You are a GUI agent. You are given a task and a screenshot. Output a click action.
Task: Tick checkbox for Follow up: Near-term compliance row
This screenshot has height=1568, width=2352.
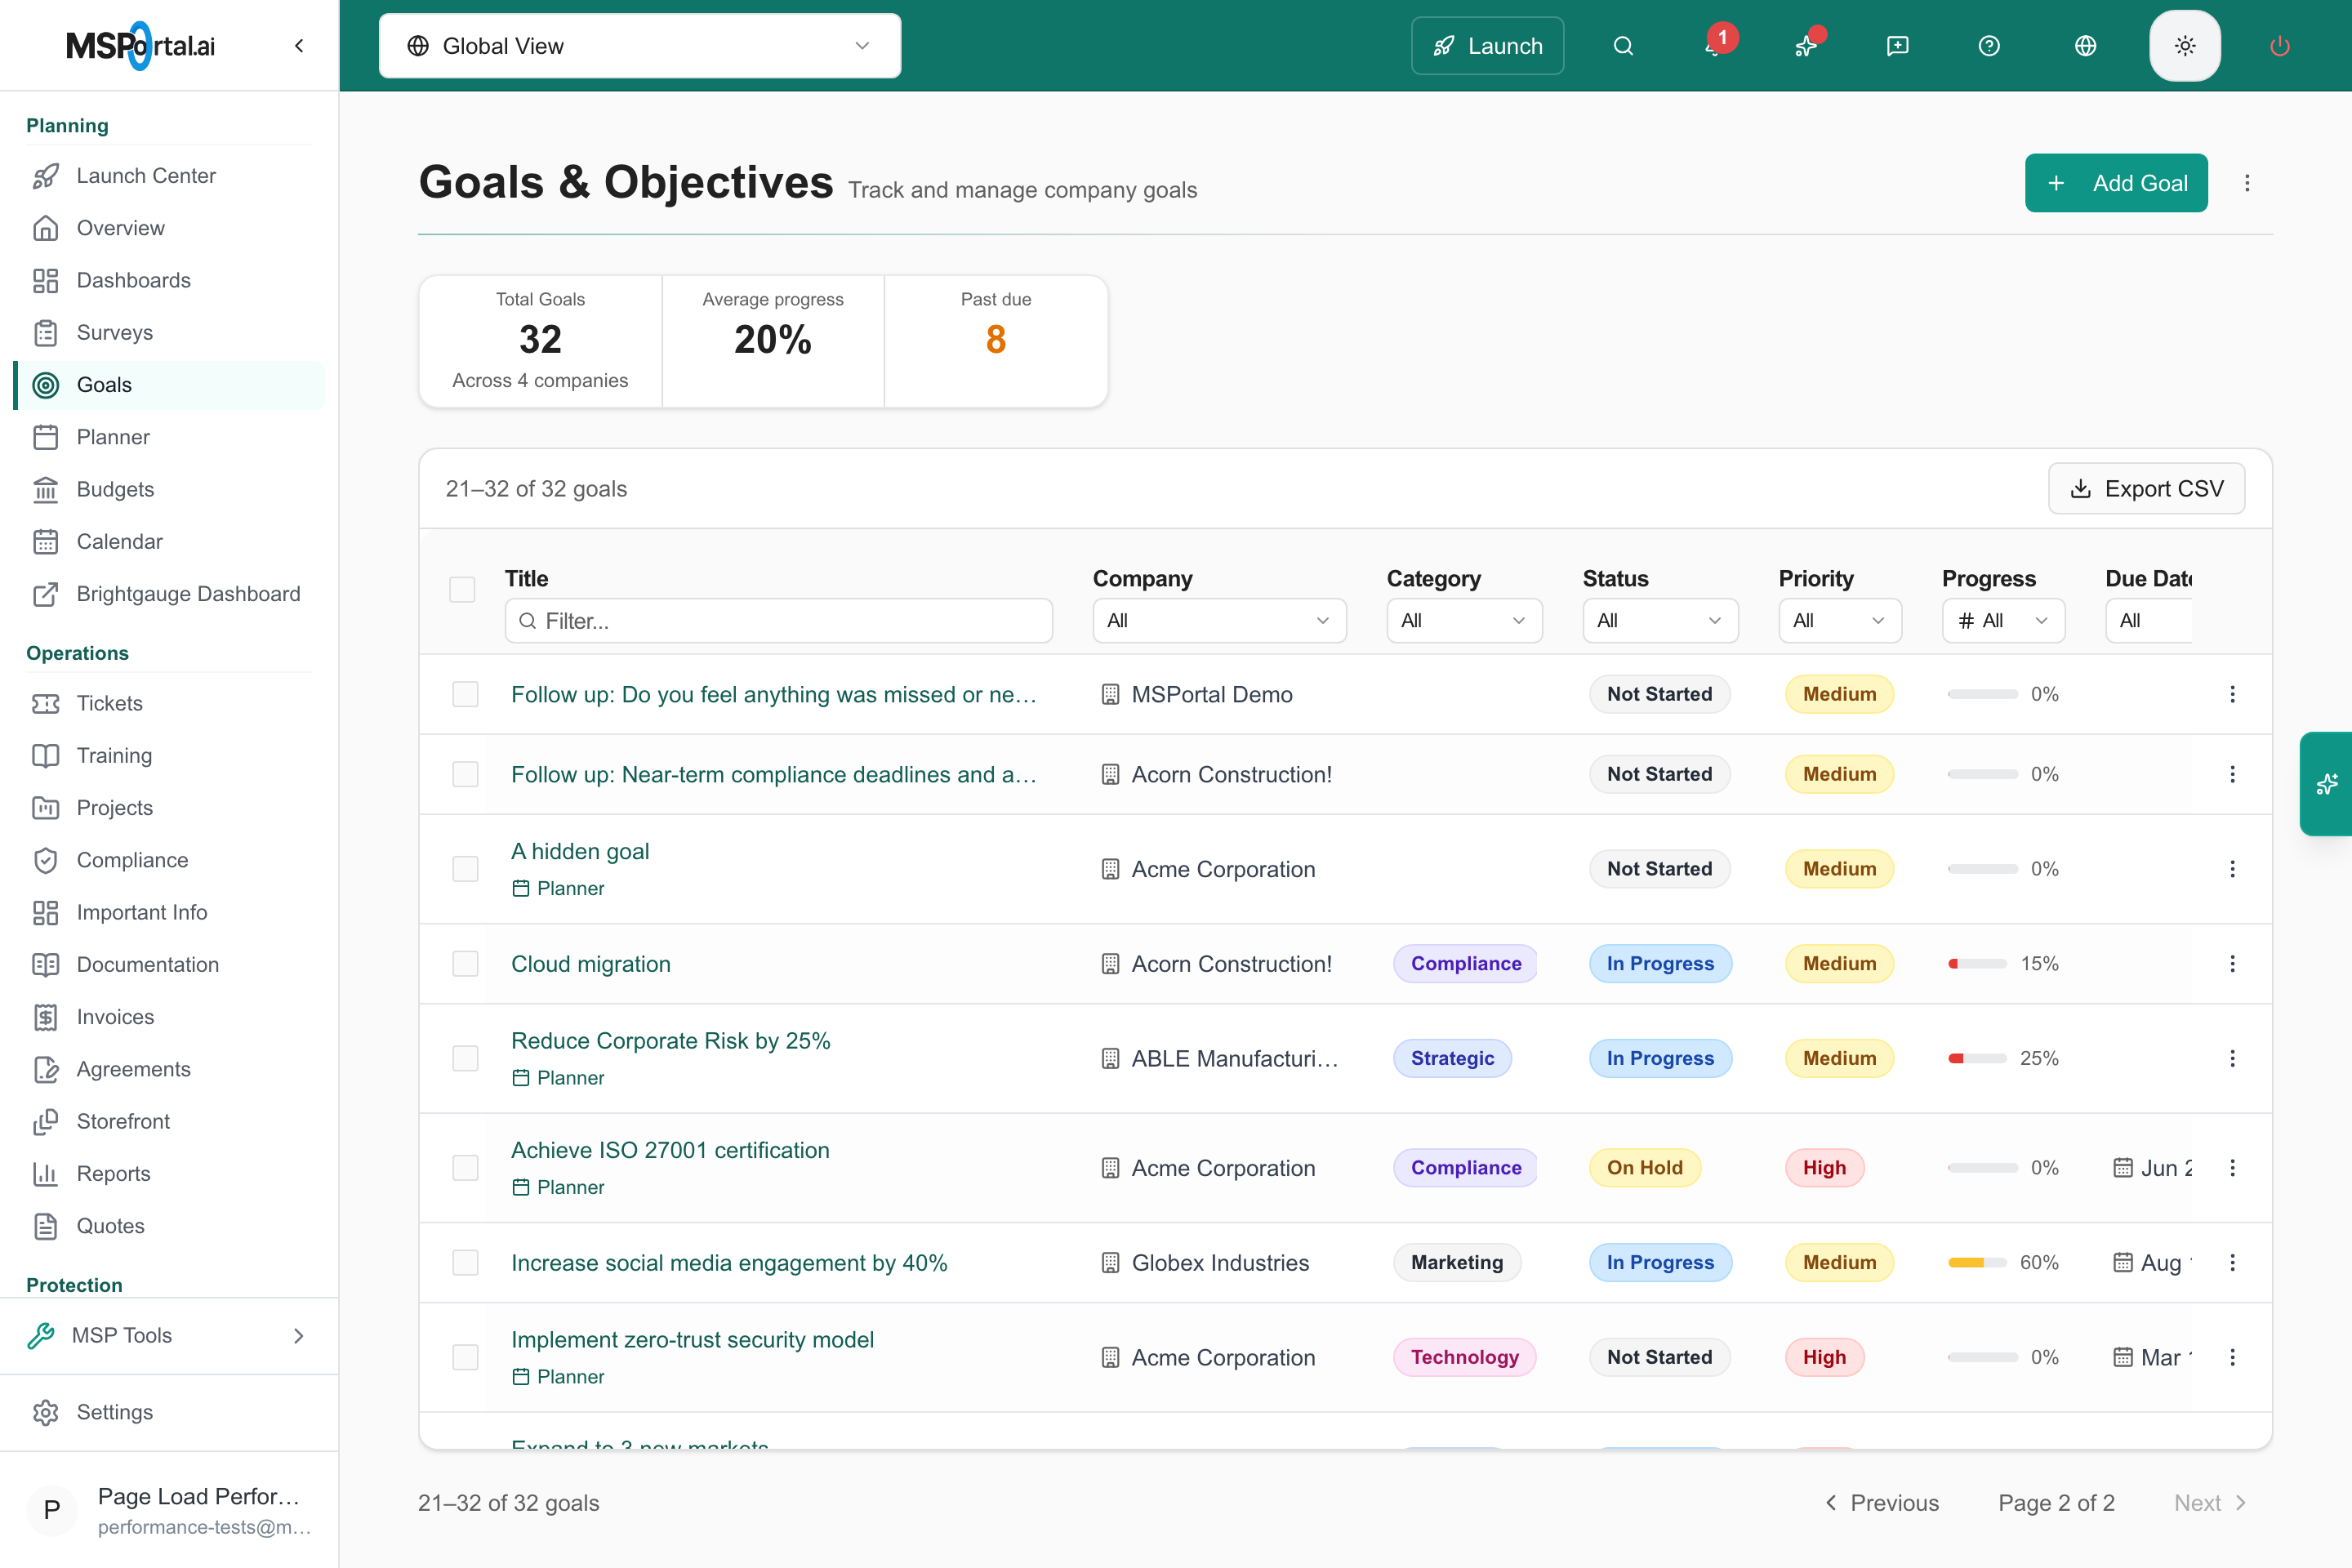[x=465, y=774]
